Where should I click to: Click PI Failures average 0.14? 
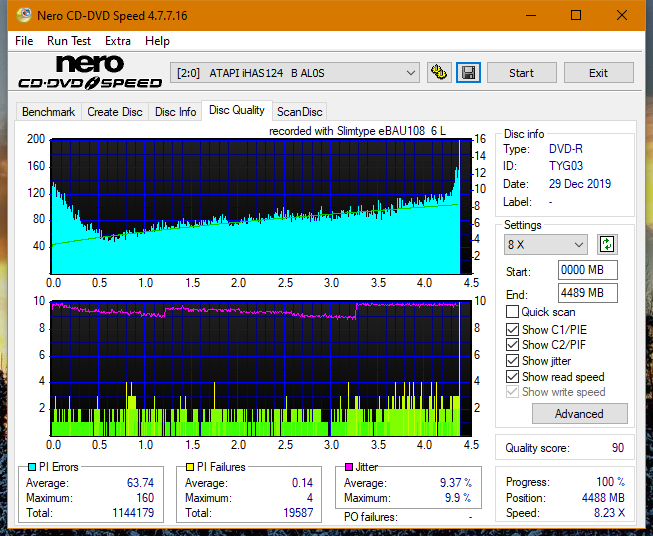[302, 483]
